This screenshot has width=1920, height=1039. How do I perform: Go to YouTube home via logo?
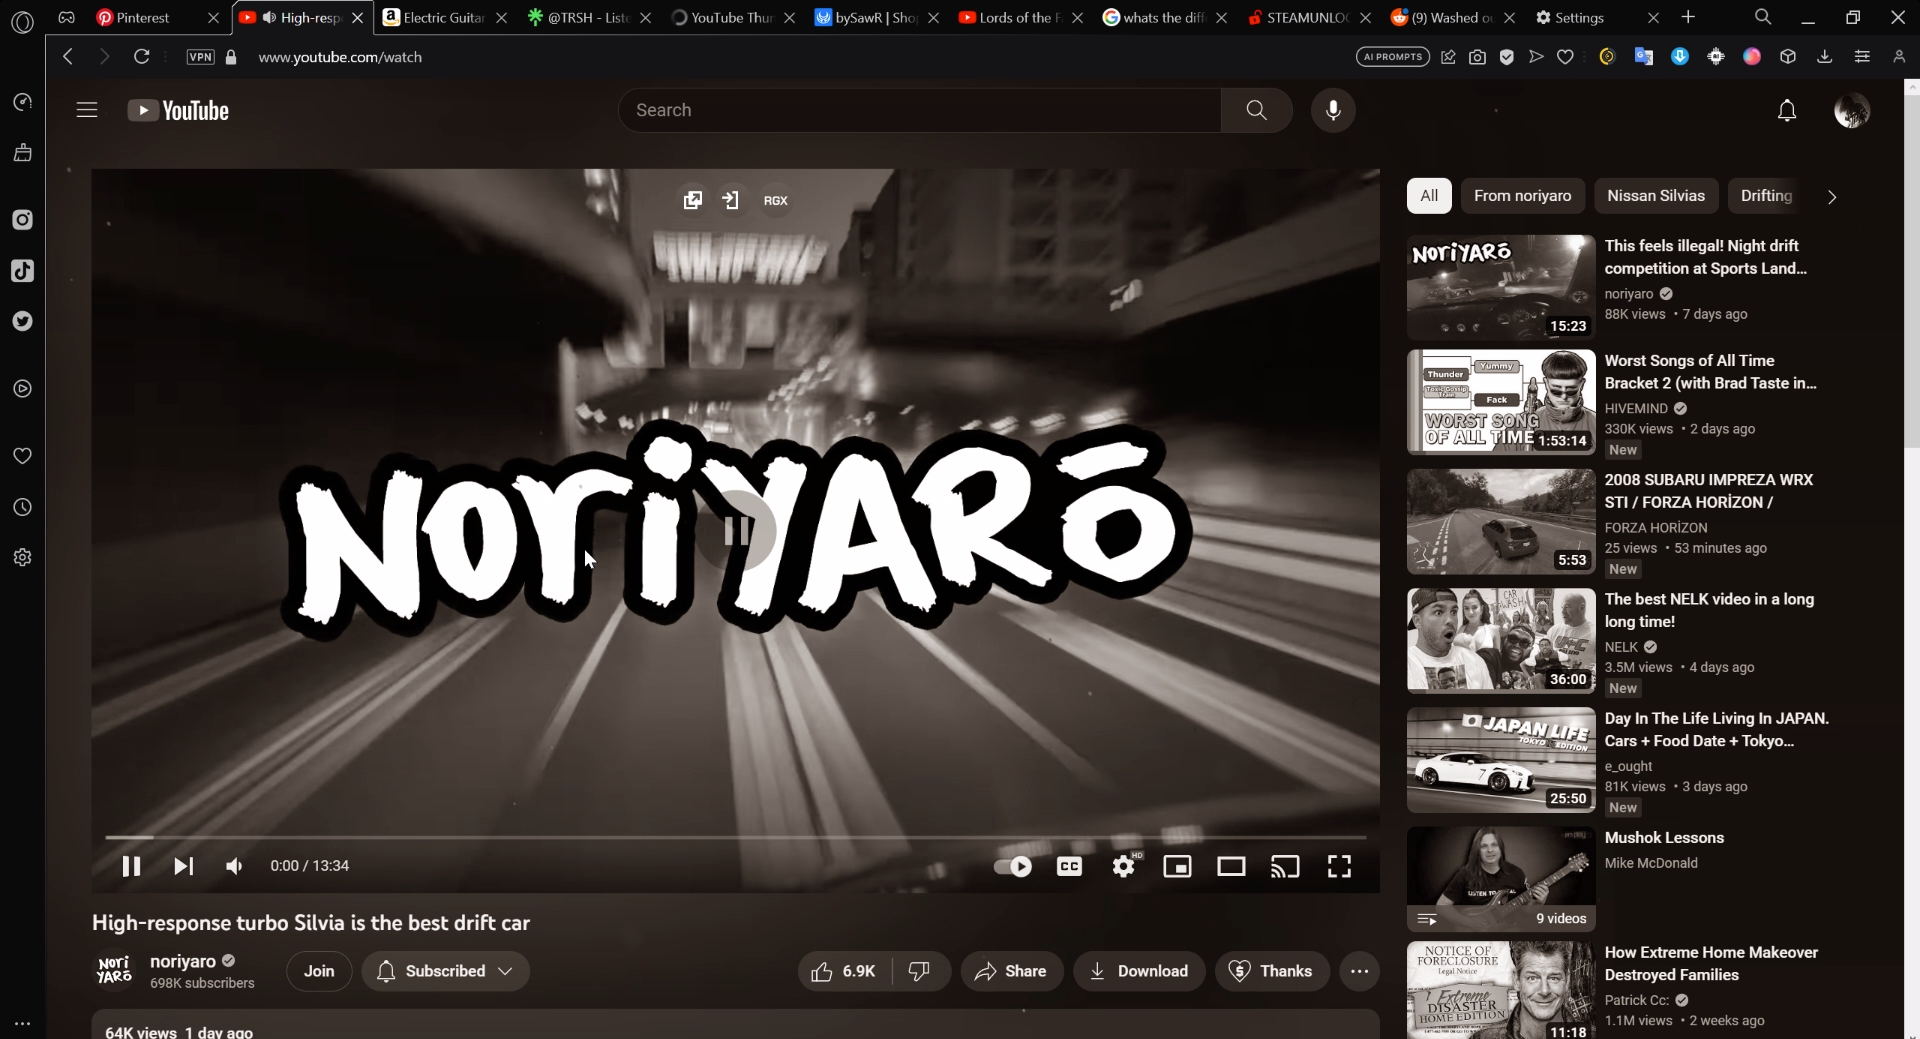coord(178,110)
